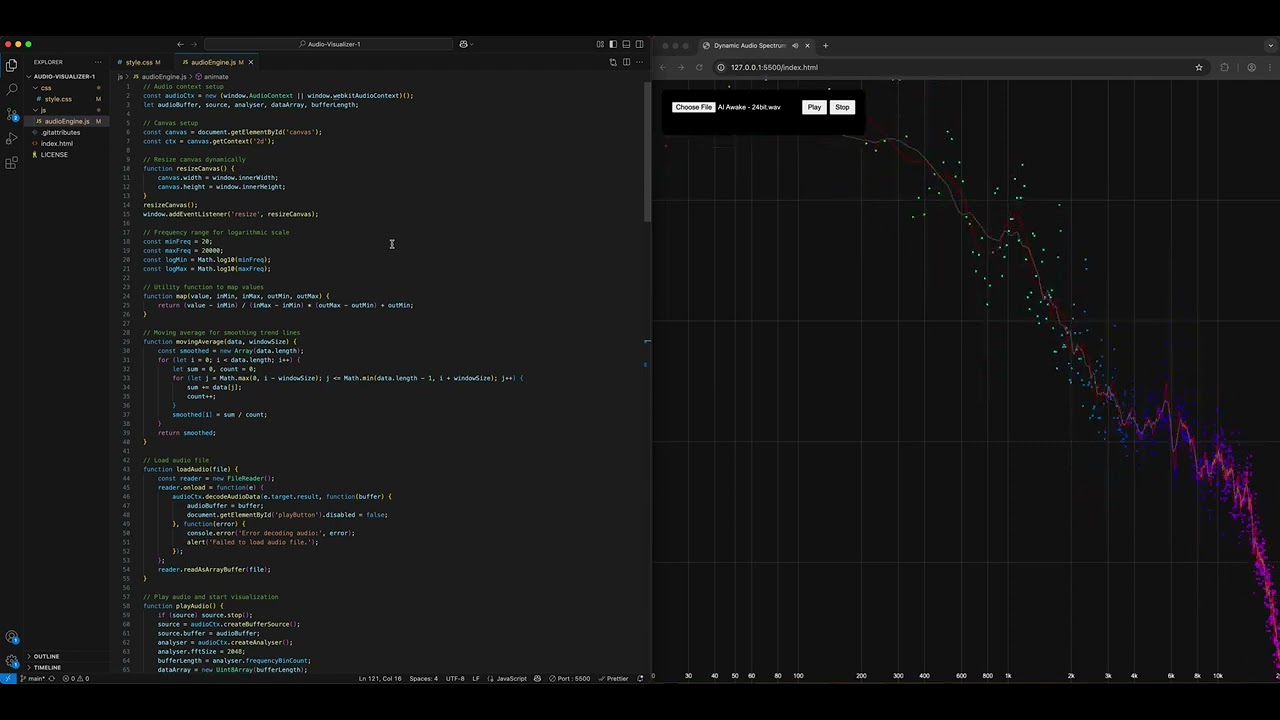
Task: Reload the browser page
Action: pyautogui.click(x=699, y=67)
